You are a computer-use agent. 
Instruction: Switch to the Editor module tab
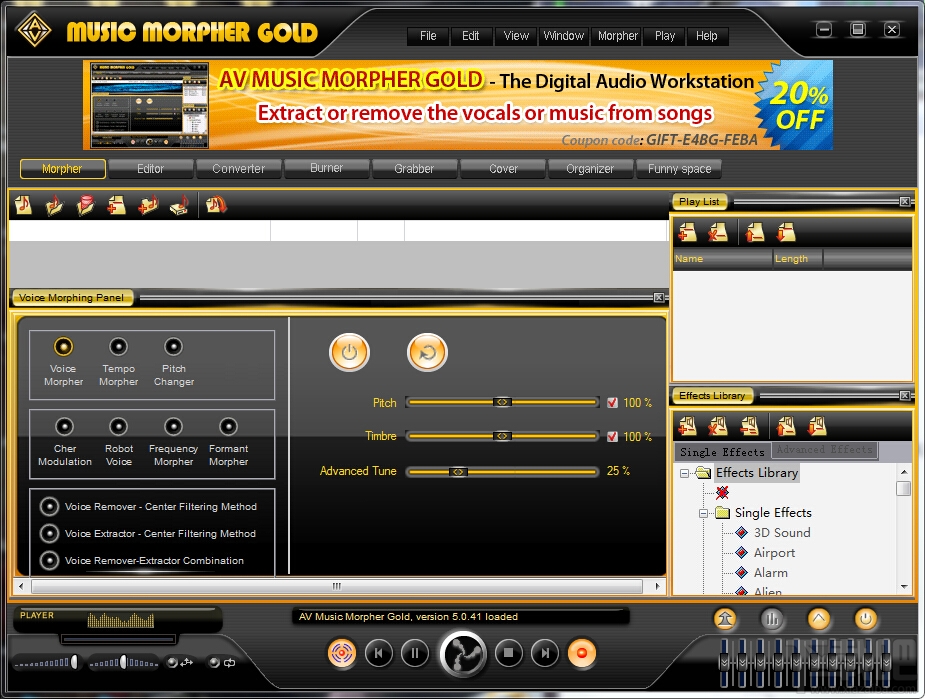point(150,169)
